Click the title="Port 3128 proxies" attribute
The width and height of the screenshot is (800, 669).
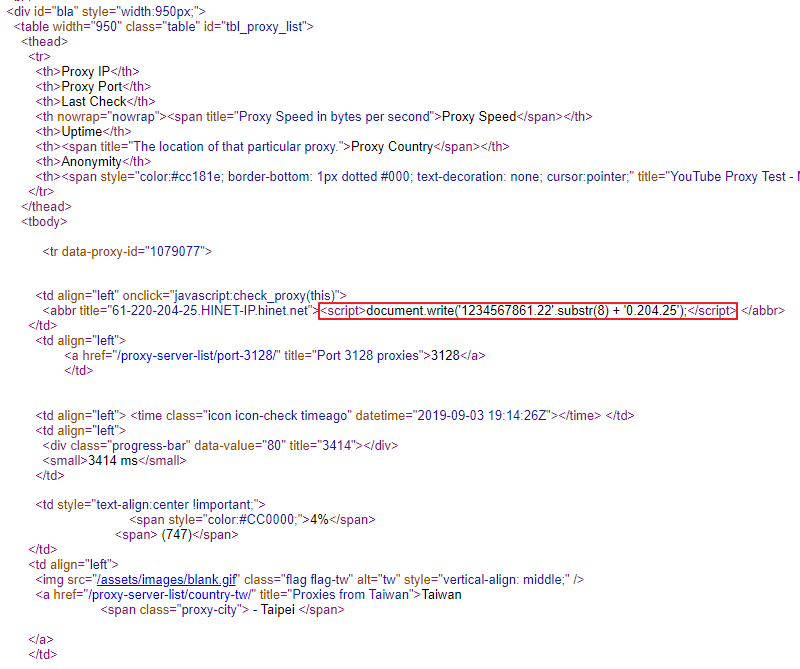click(x=352, y=356)
